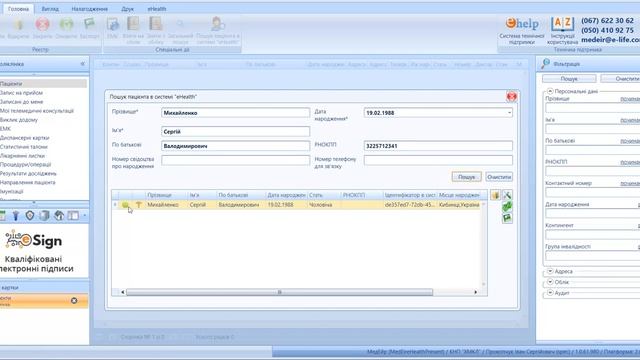Click the gray cube icon in left navigation strip
The image size is (640, 360).
(x=44, y=216)
